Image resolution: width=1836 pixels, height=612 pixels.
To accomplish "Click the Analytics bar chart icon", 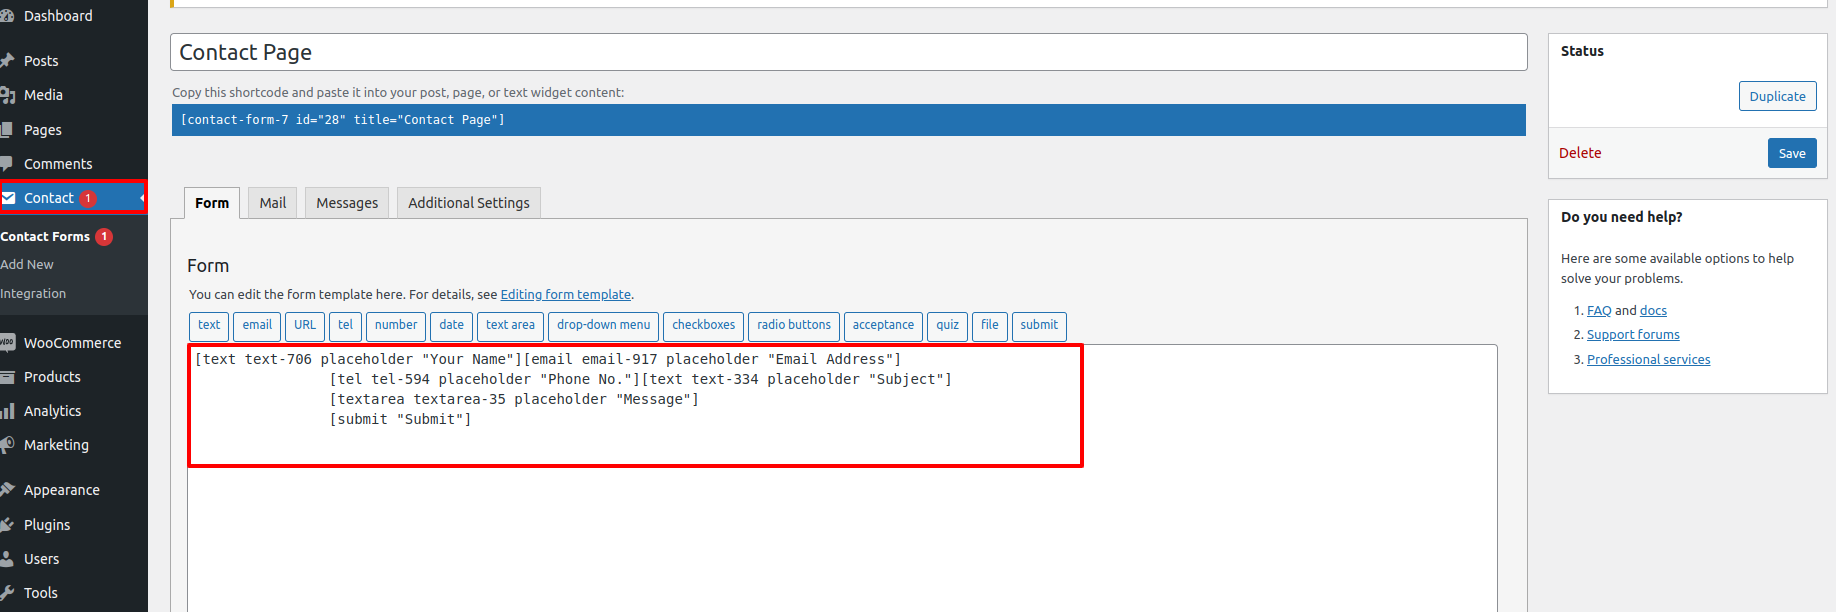I will point(6,411).
